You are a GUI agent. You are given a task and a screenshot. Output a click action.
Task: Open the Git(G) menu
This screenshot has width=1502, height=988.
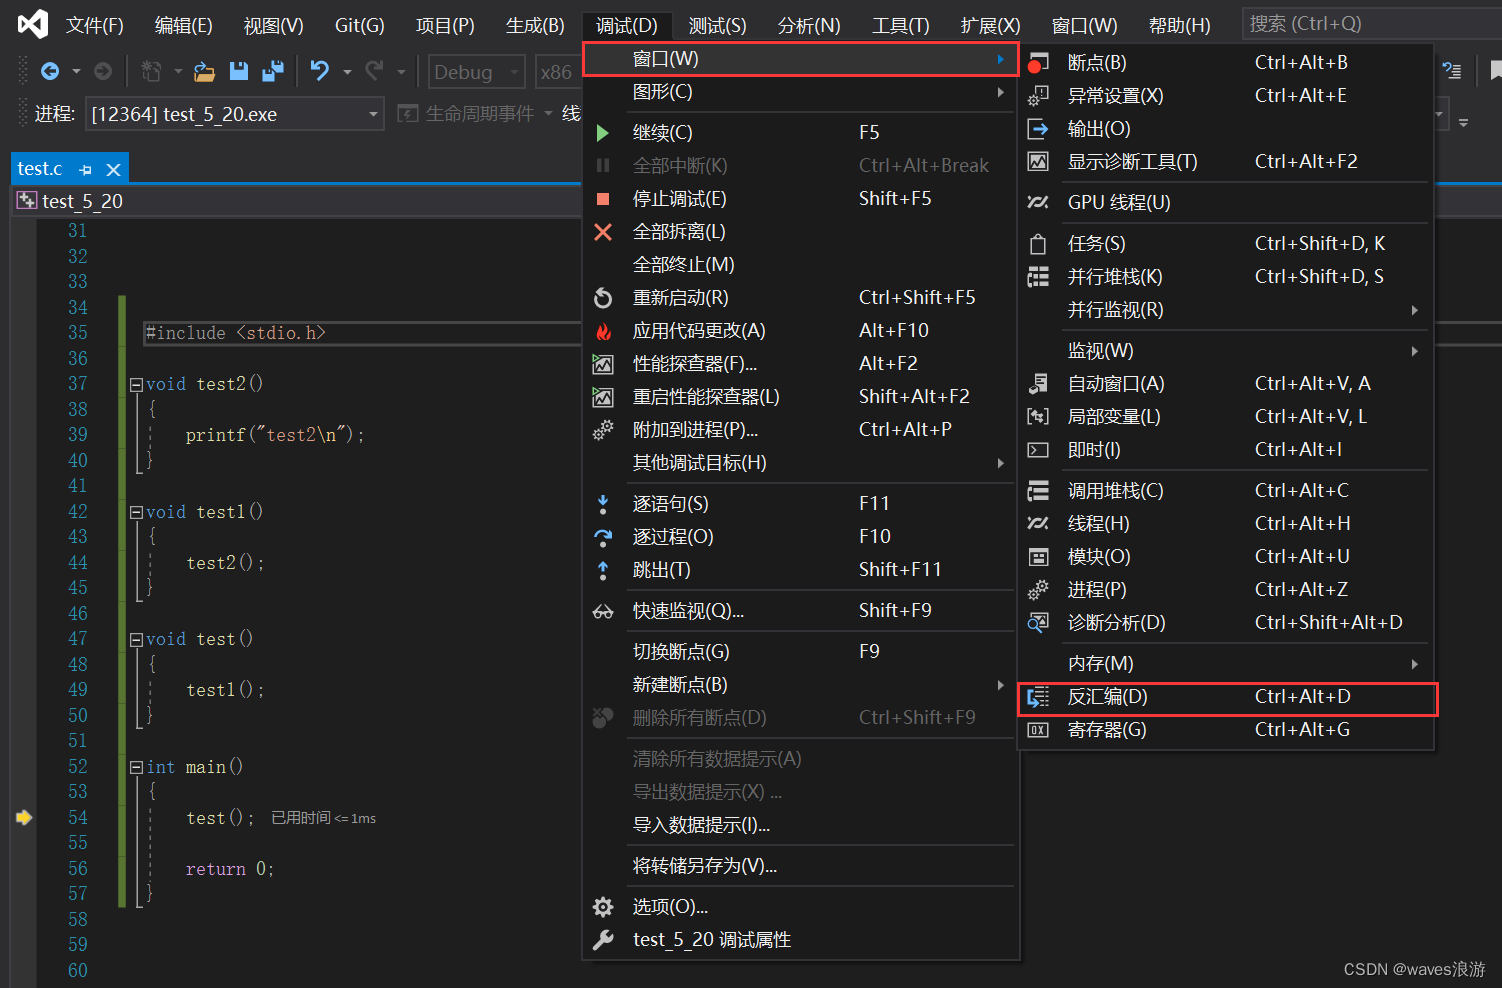point(359,25)
